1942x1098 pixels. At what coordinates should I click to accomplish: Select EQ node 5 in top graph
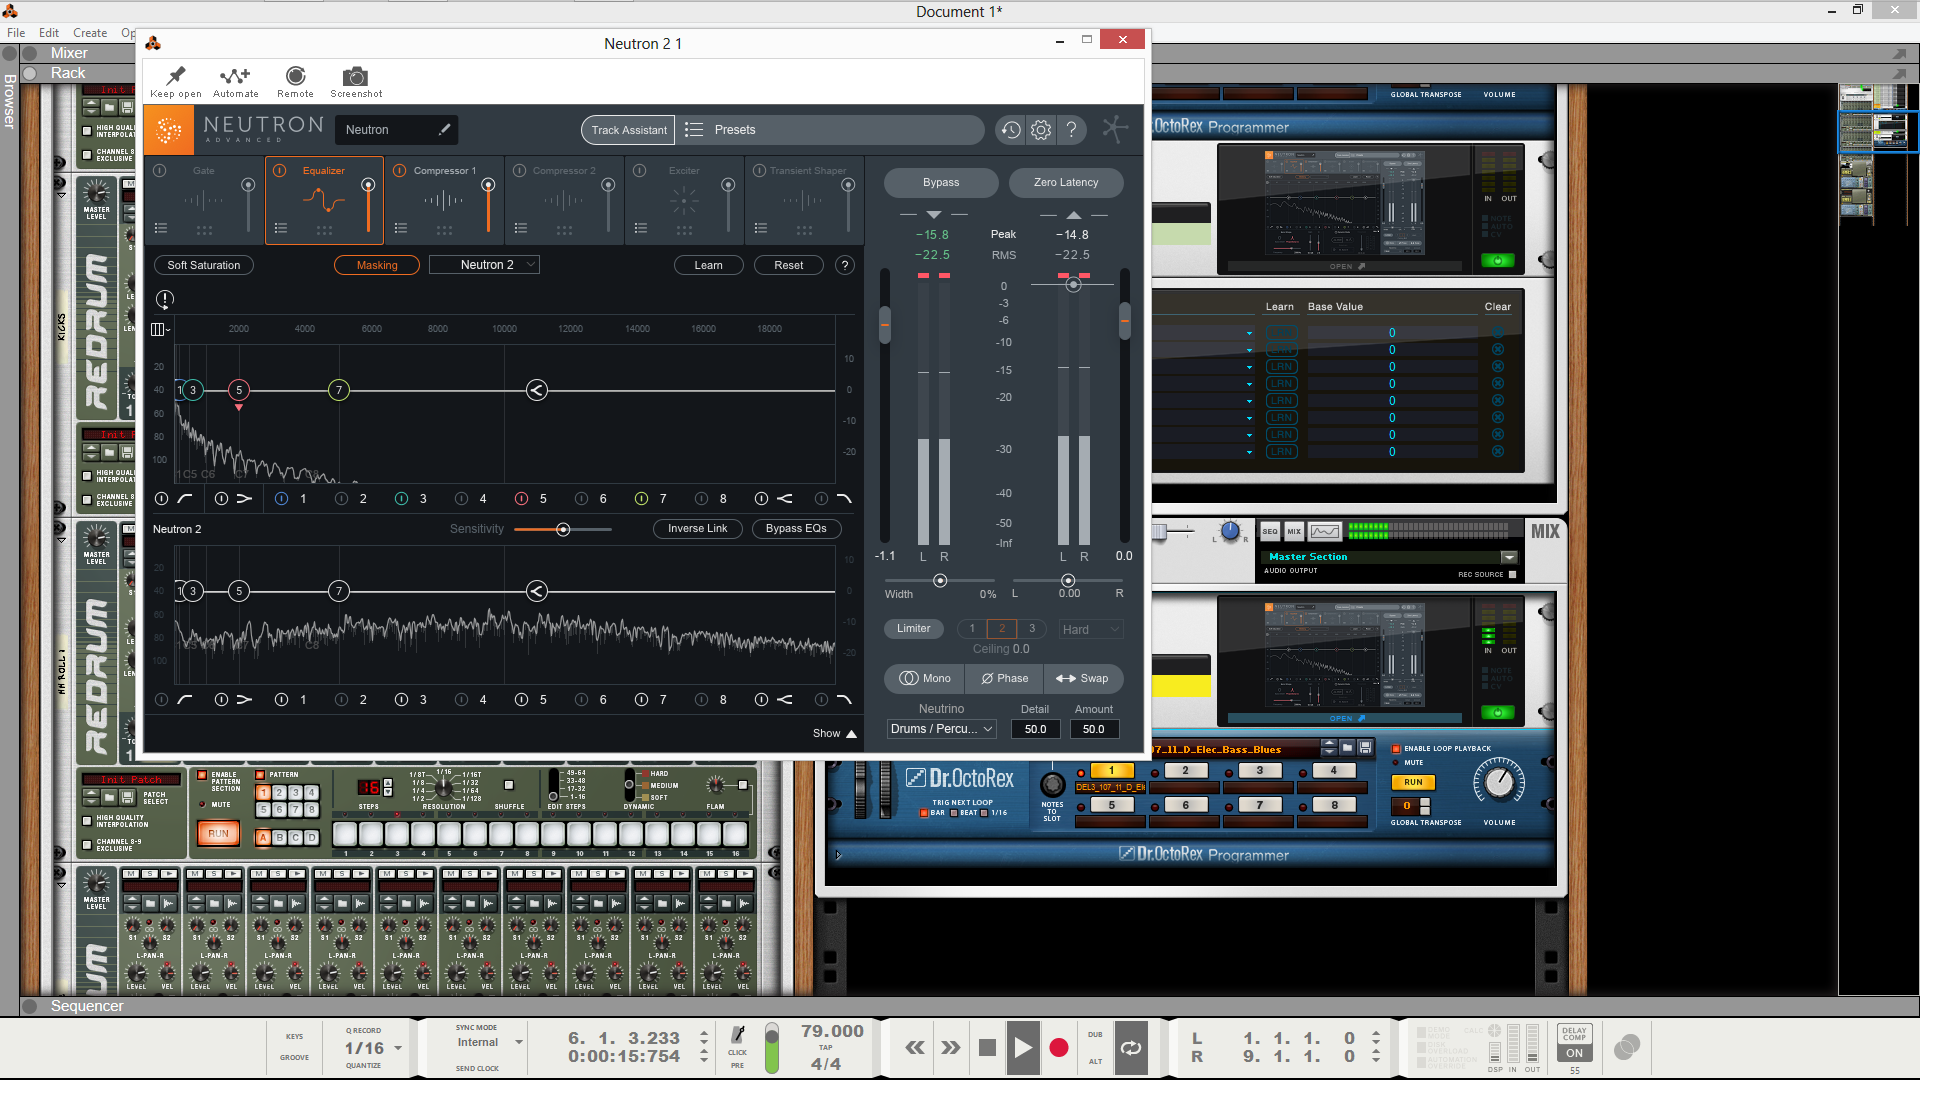click(238, 390)
